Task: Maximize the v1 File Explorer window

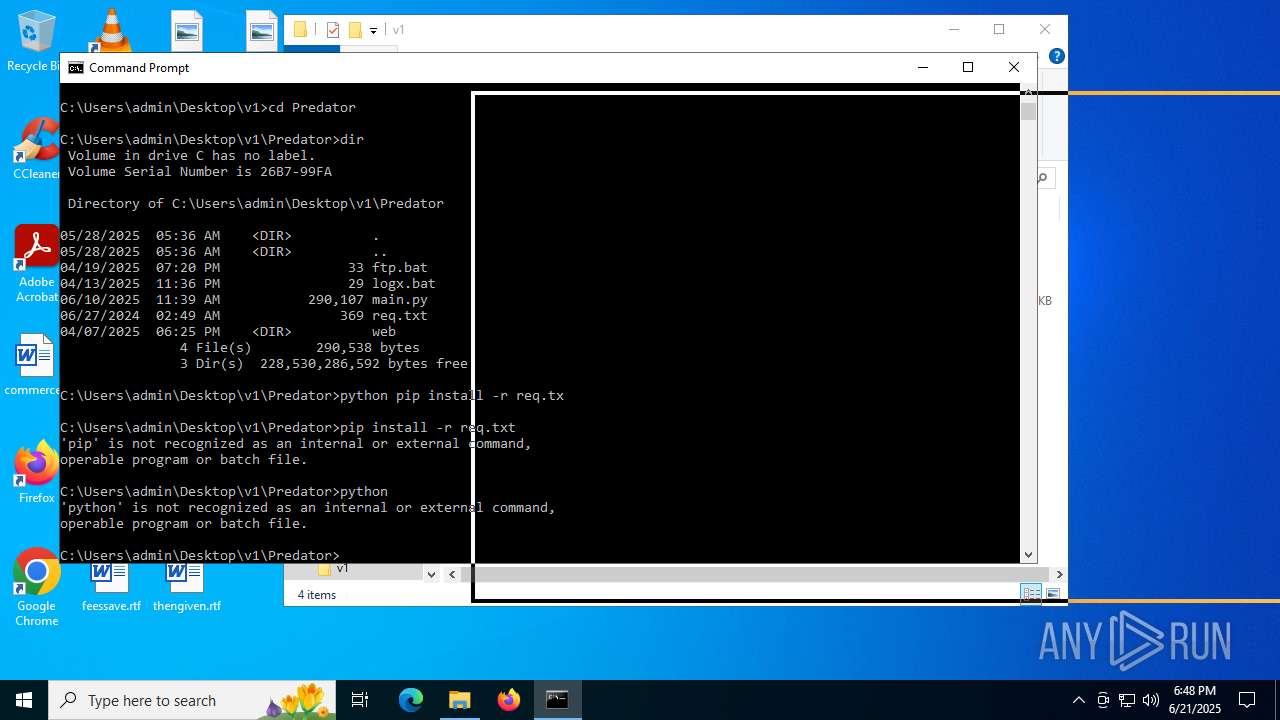Action: (999, 30)
